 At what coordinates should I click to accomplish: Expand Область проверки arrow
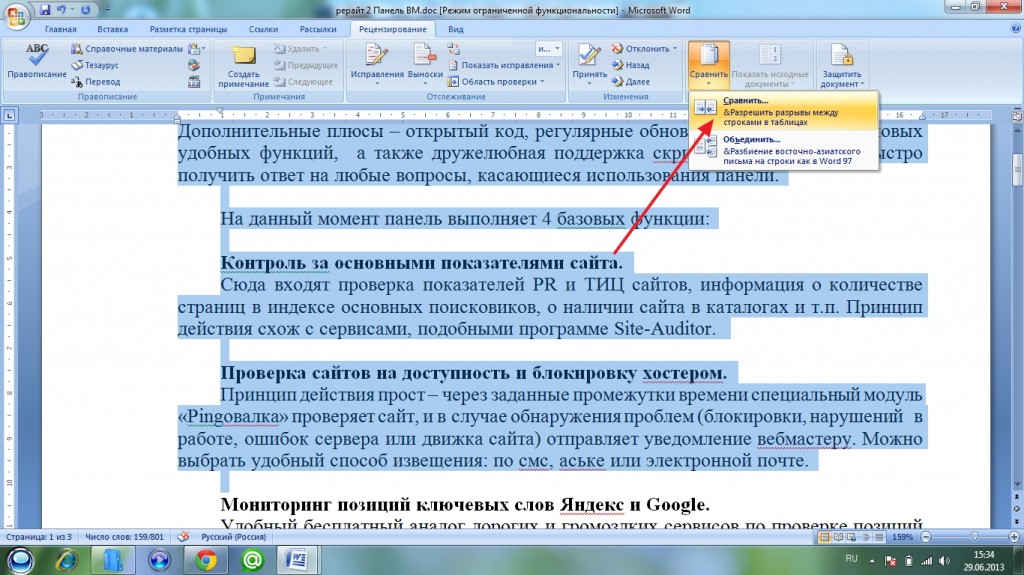click(x=543, y=82)
